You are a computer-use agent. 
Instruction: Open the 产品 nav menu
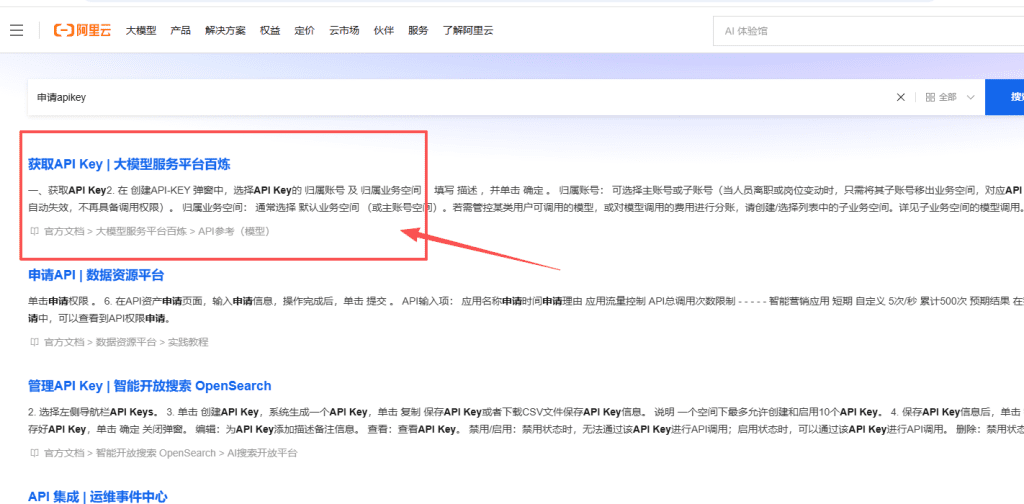point(180,30)
